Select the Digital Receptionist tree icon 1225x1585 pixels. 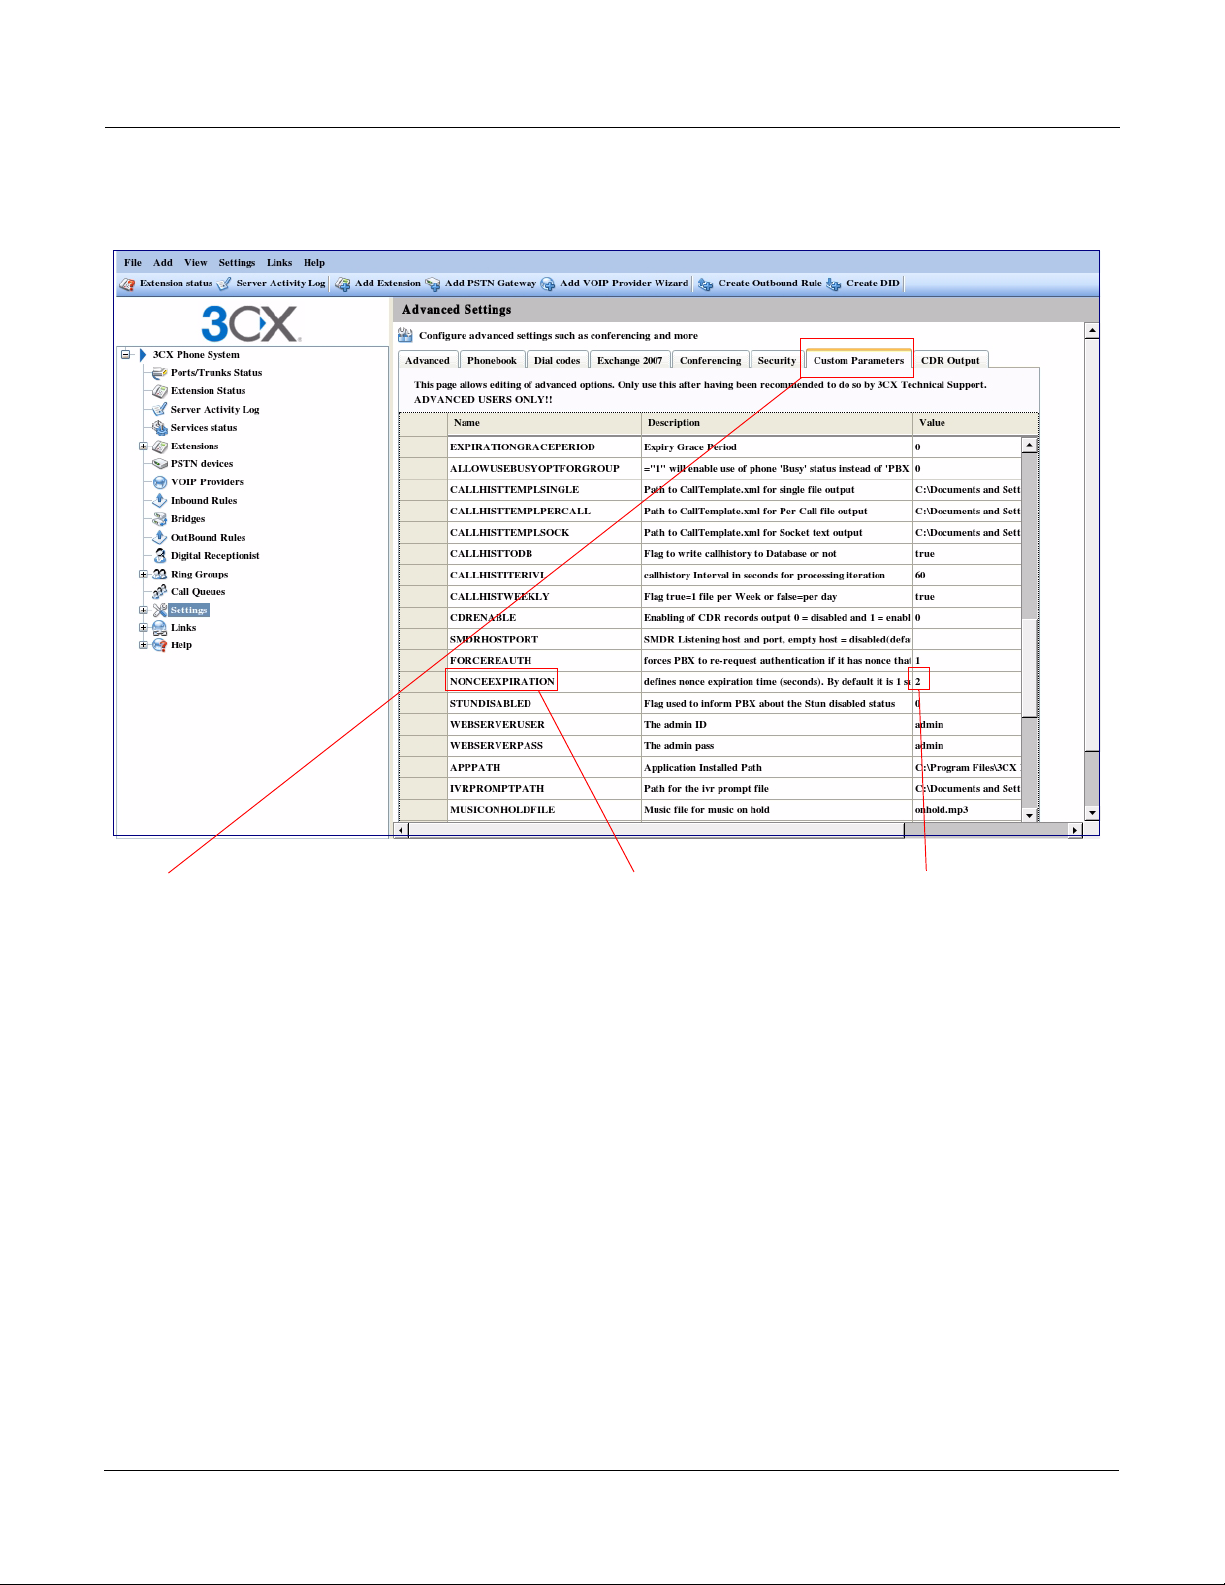pos(159,555)
